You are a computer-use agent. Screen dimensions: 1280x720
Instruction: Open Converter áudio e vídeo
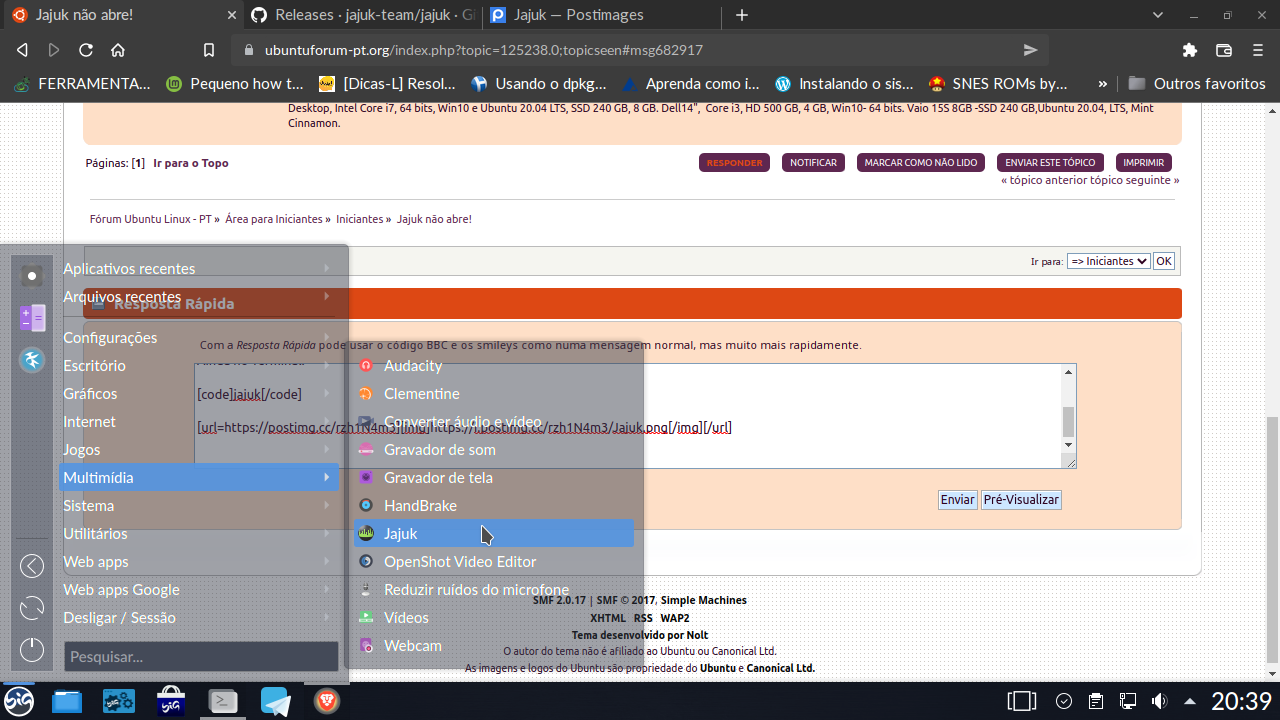(x=494, y=422)
